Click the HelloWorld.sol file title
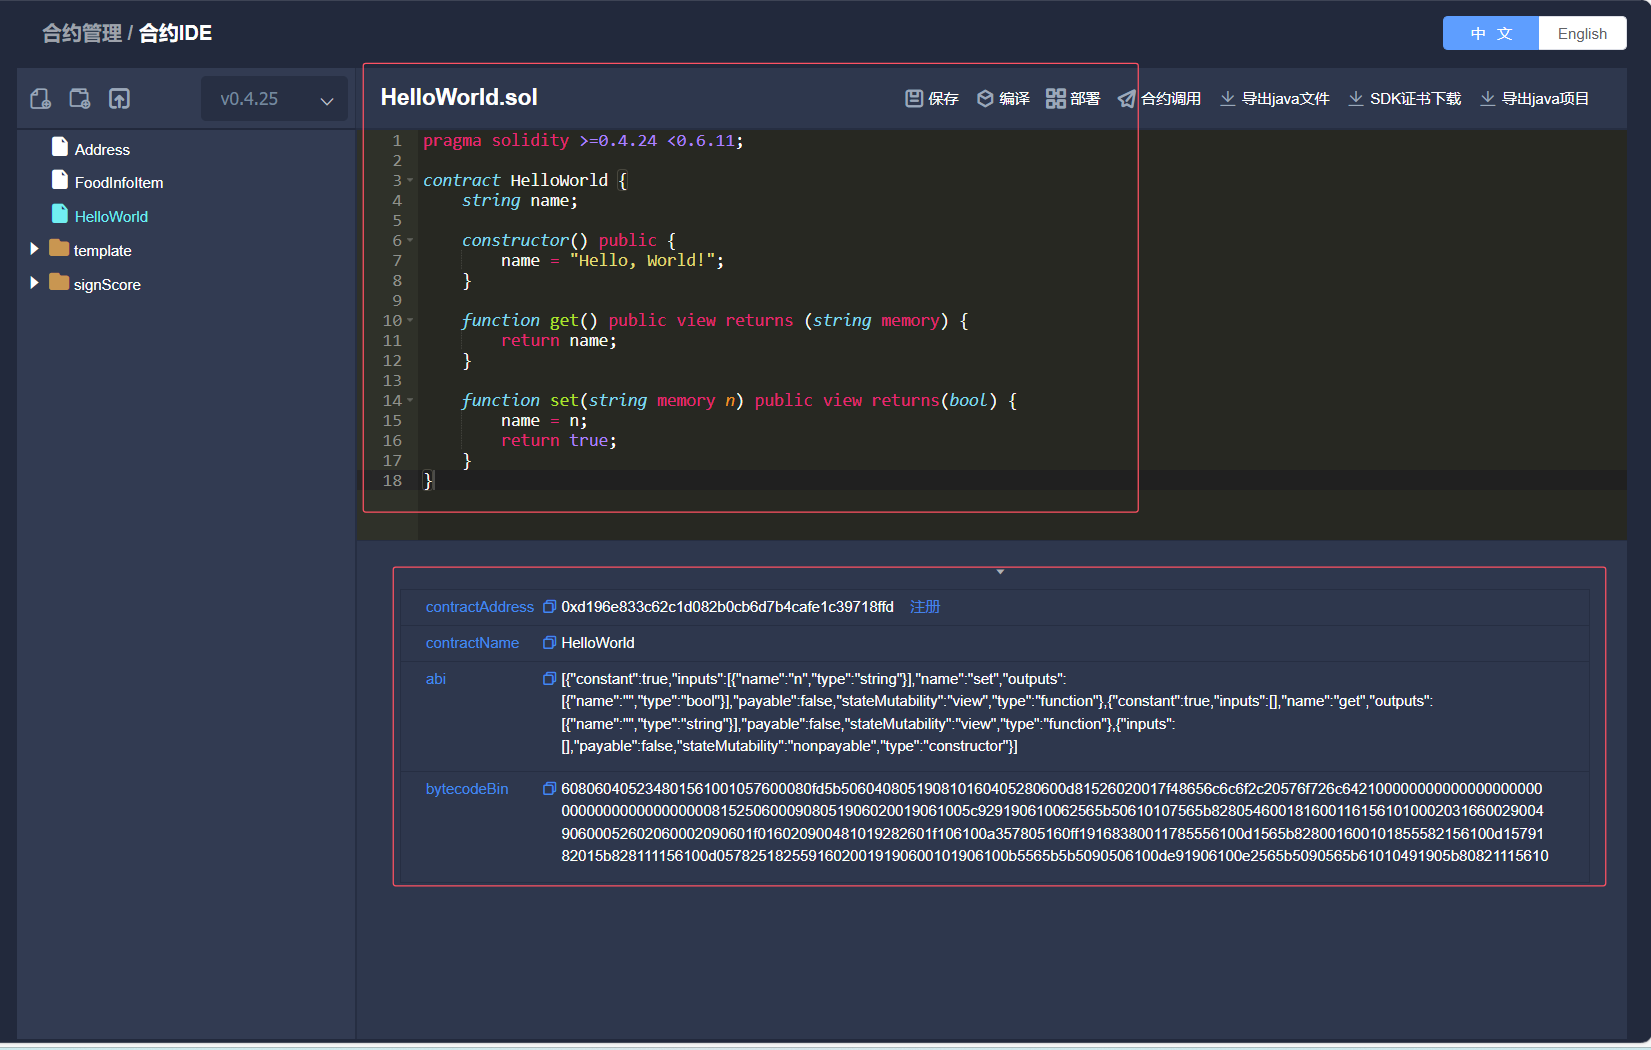The height and width of the screenshot is (1050, 1651). (459, 97)
